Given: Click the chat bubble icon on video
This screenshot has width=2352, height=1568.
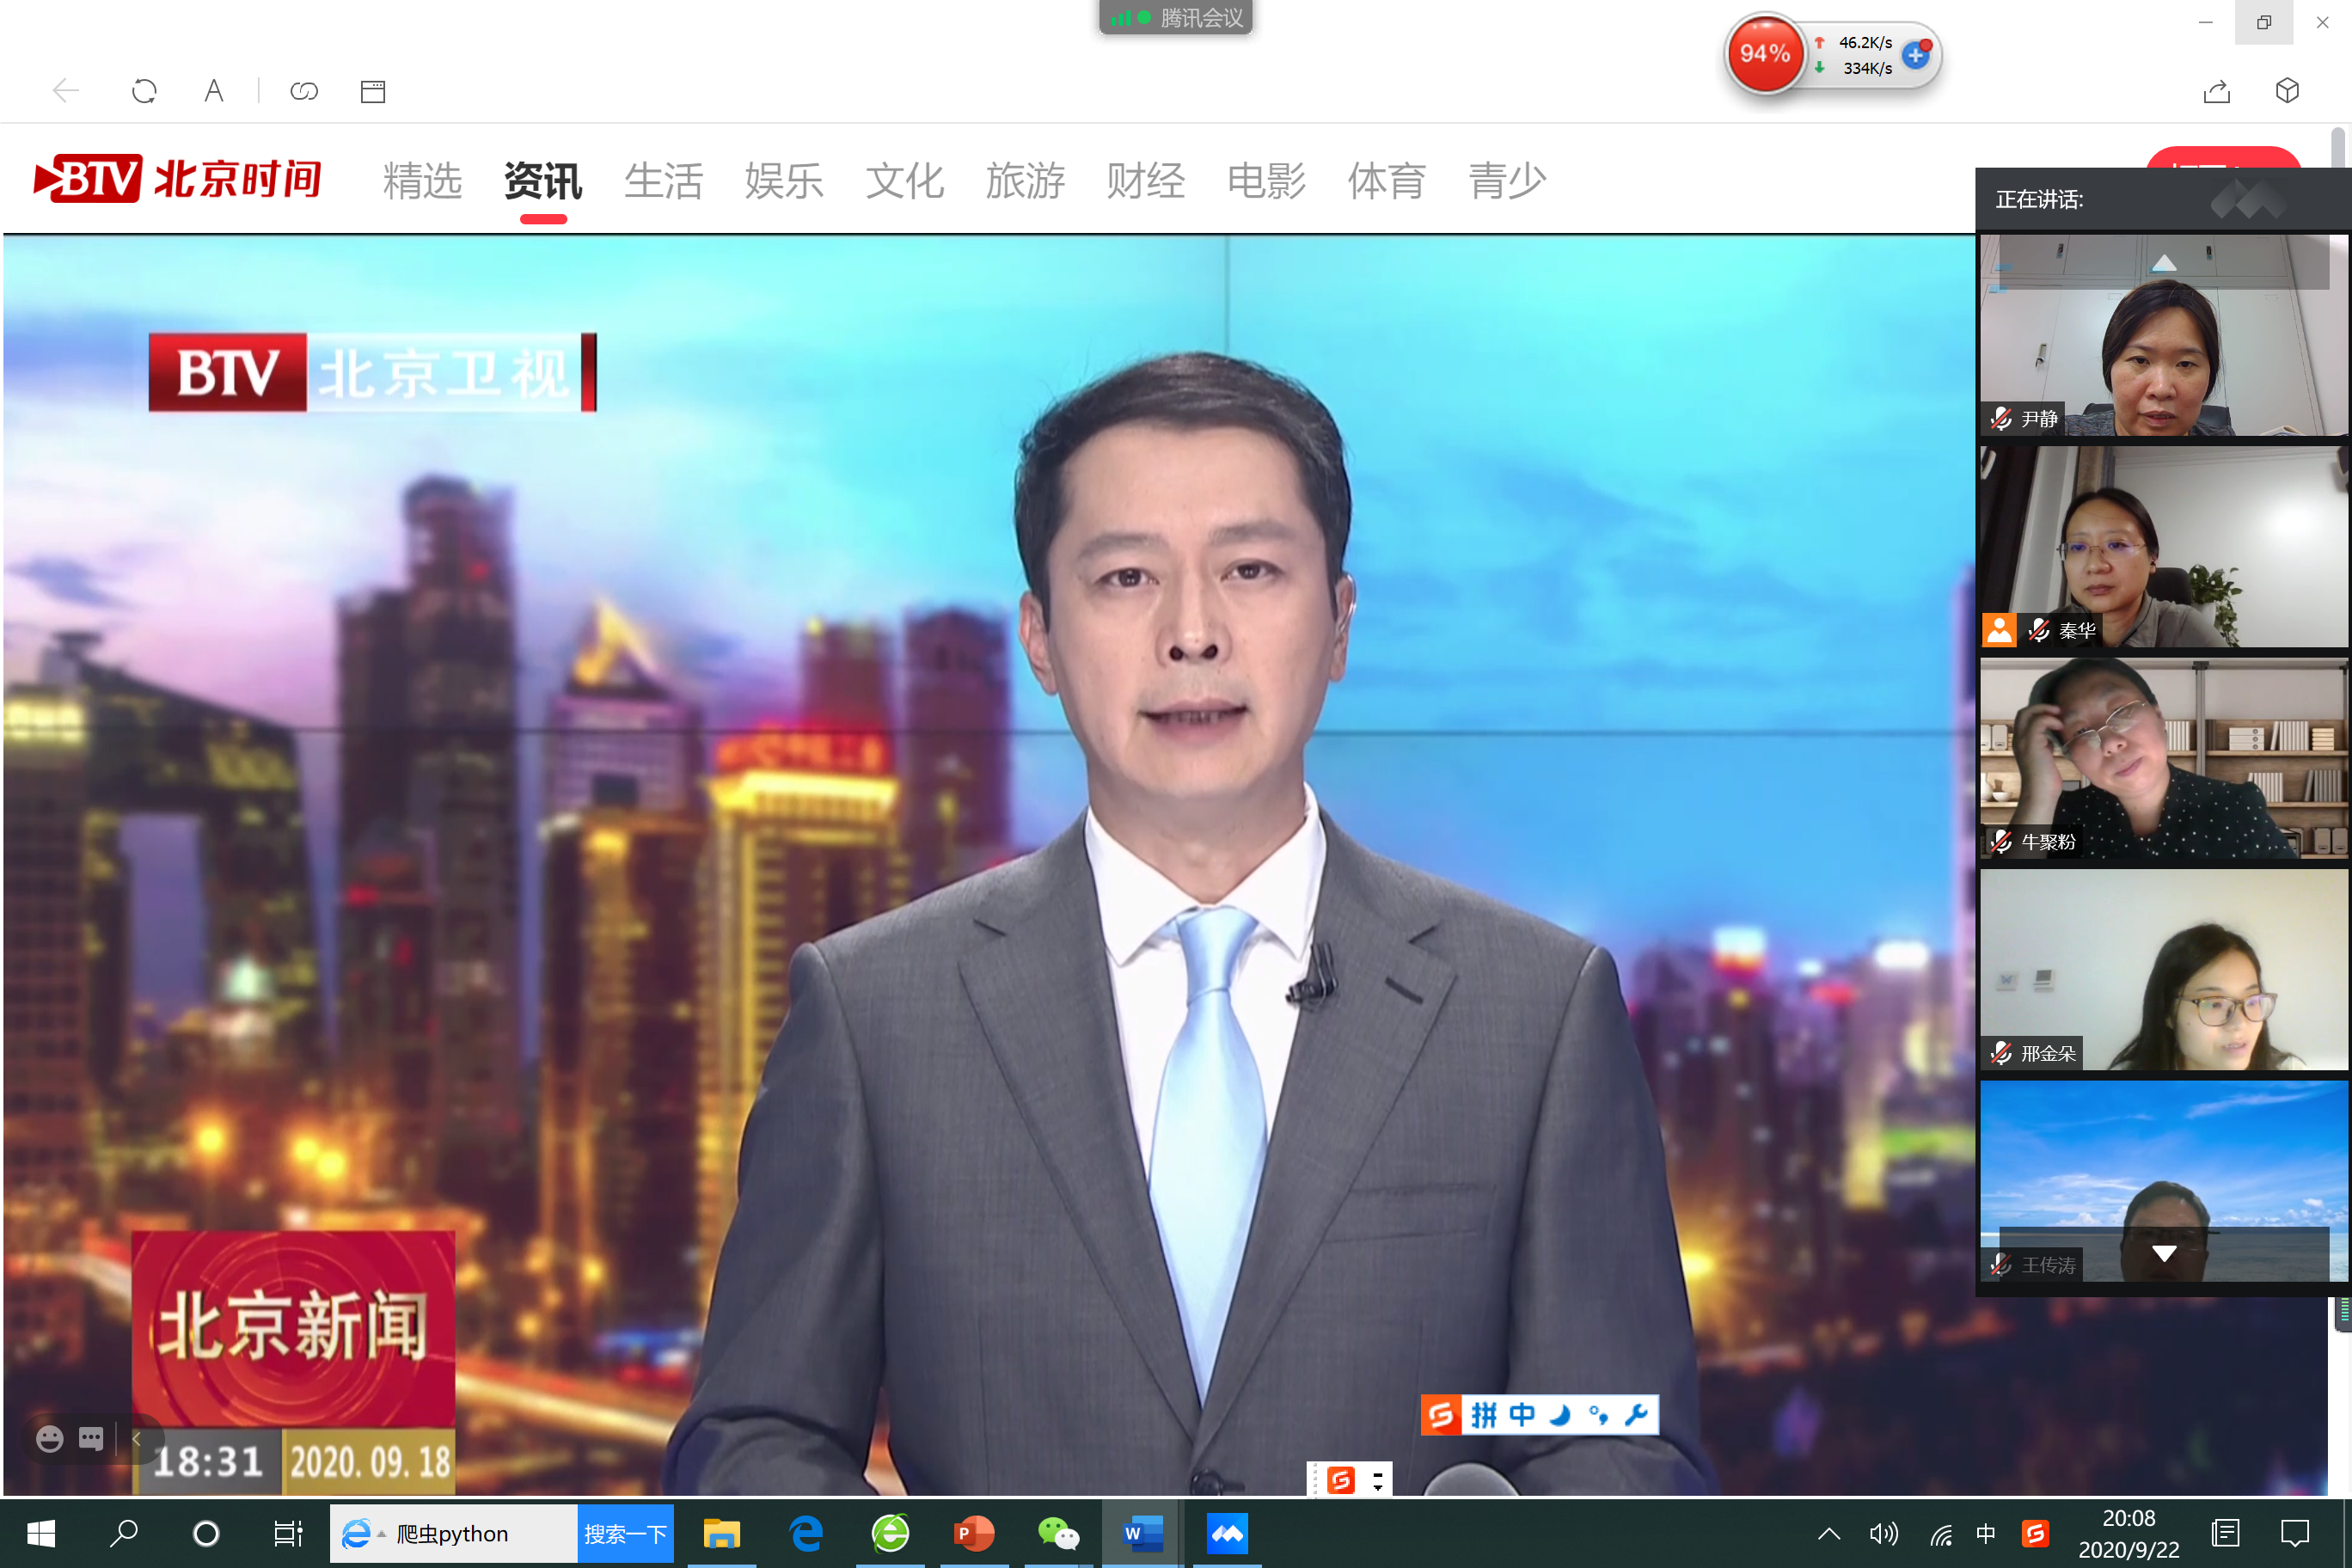Looking at the screenshot, I should [91, 1439].
